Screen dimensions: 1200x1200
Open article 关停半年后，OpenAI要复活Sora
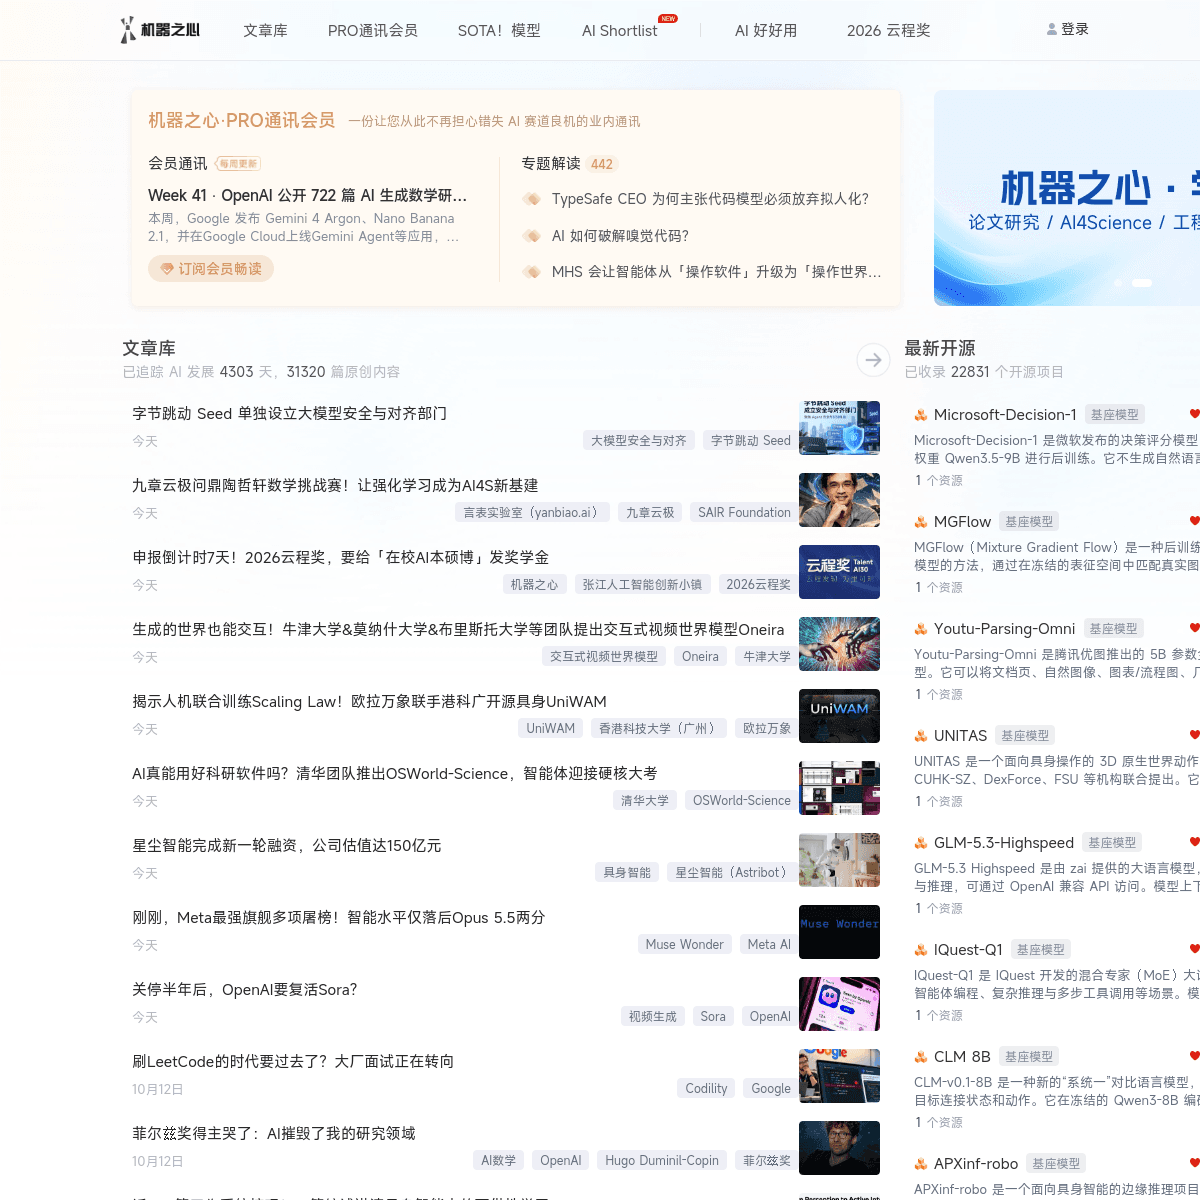245,989
